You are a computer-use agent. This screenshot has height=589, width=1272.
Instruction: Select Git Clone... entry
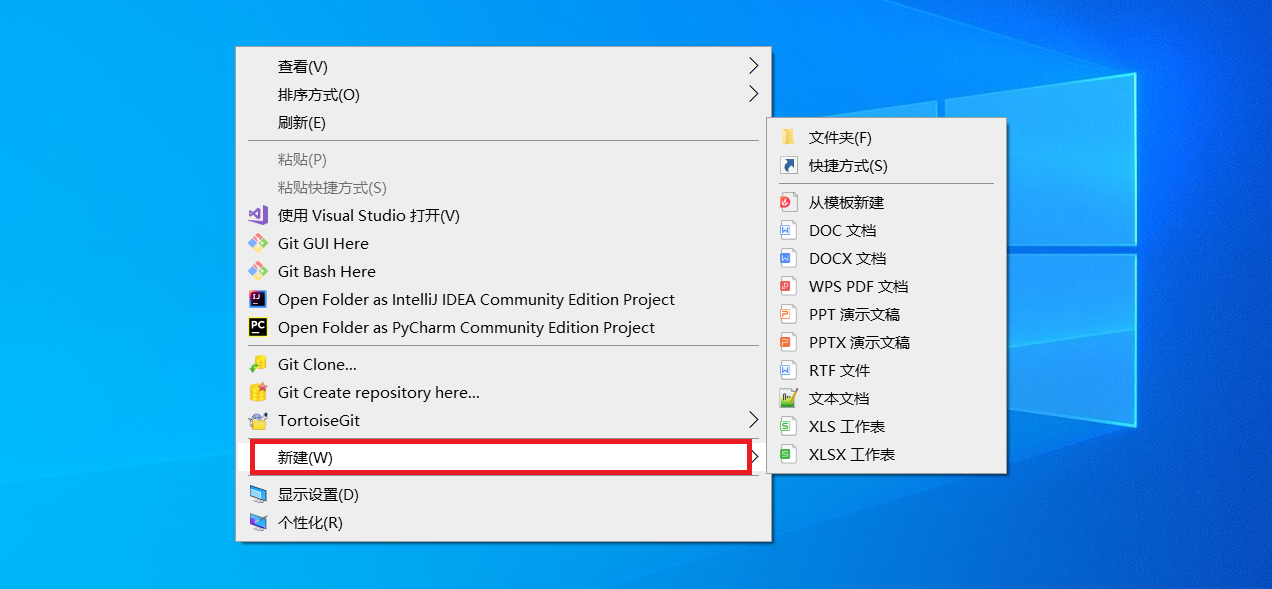coord(503,365)
